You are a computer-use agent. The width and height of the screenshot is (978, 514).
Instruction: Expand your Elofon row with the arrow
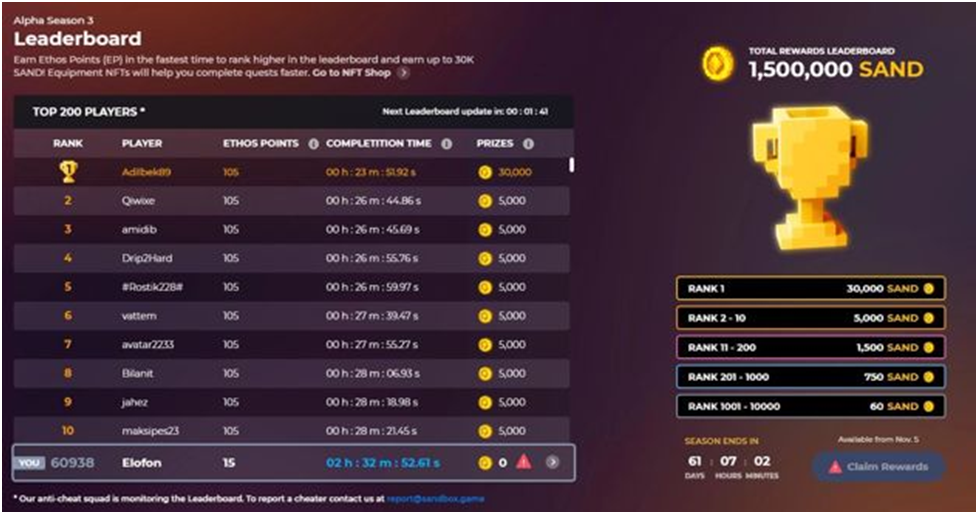[552, 462]
